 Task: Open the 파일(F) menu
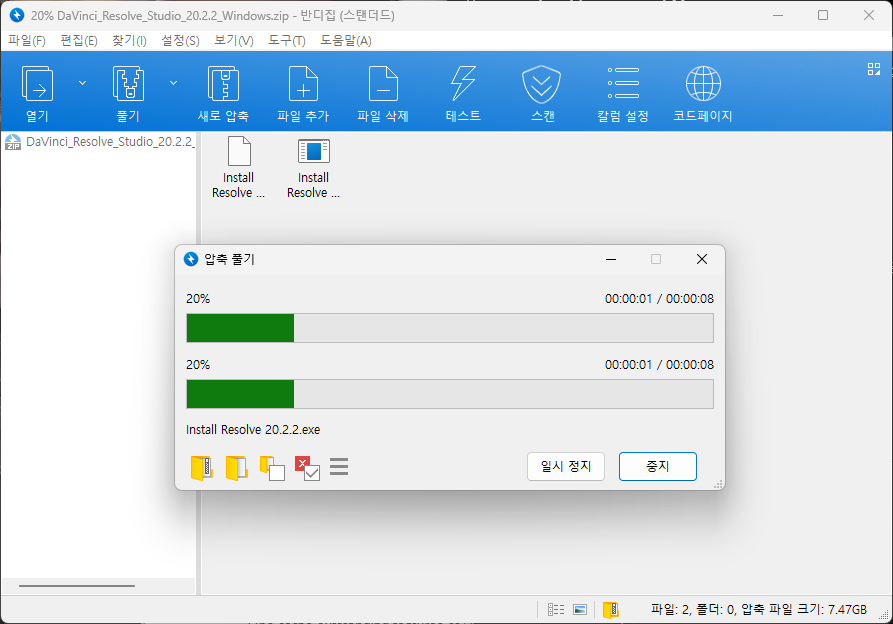27,40
